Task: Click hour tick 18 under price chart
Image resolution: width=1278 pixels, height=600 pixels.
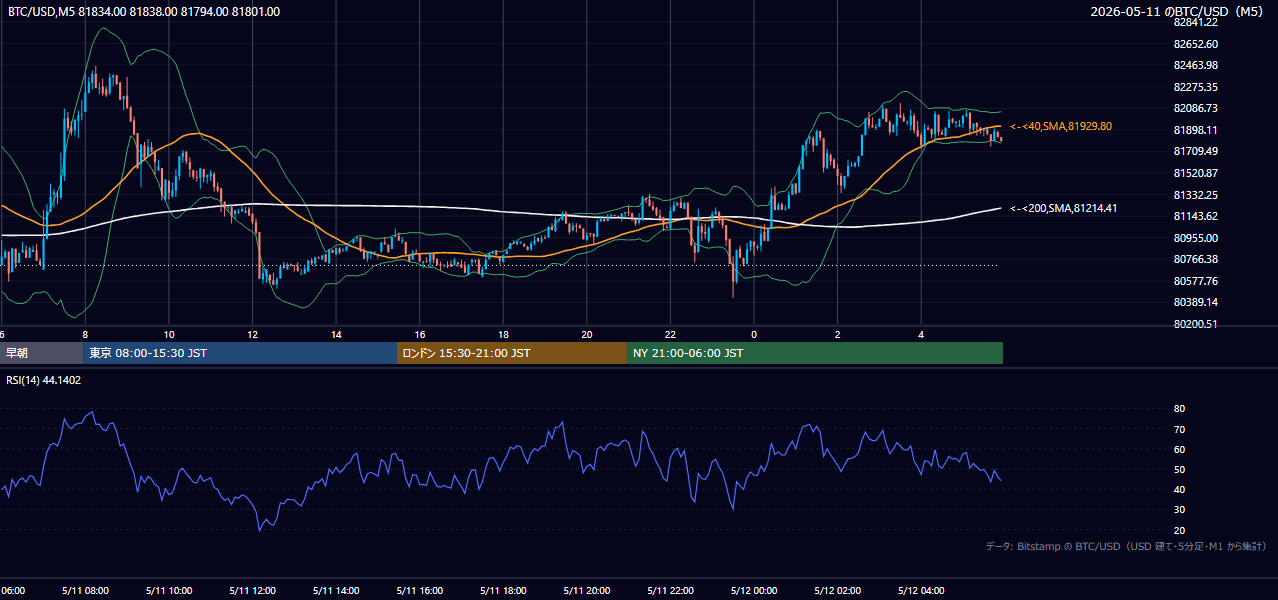Action: (x=503, y=335)
